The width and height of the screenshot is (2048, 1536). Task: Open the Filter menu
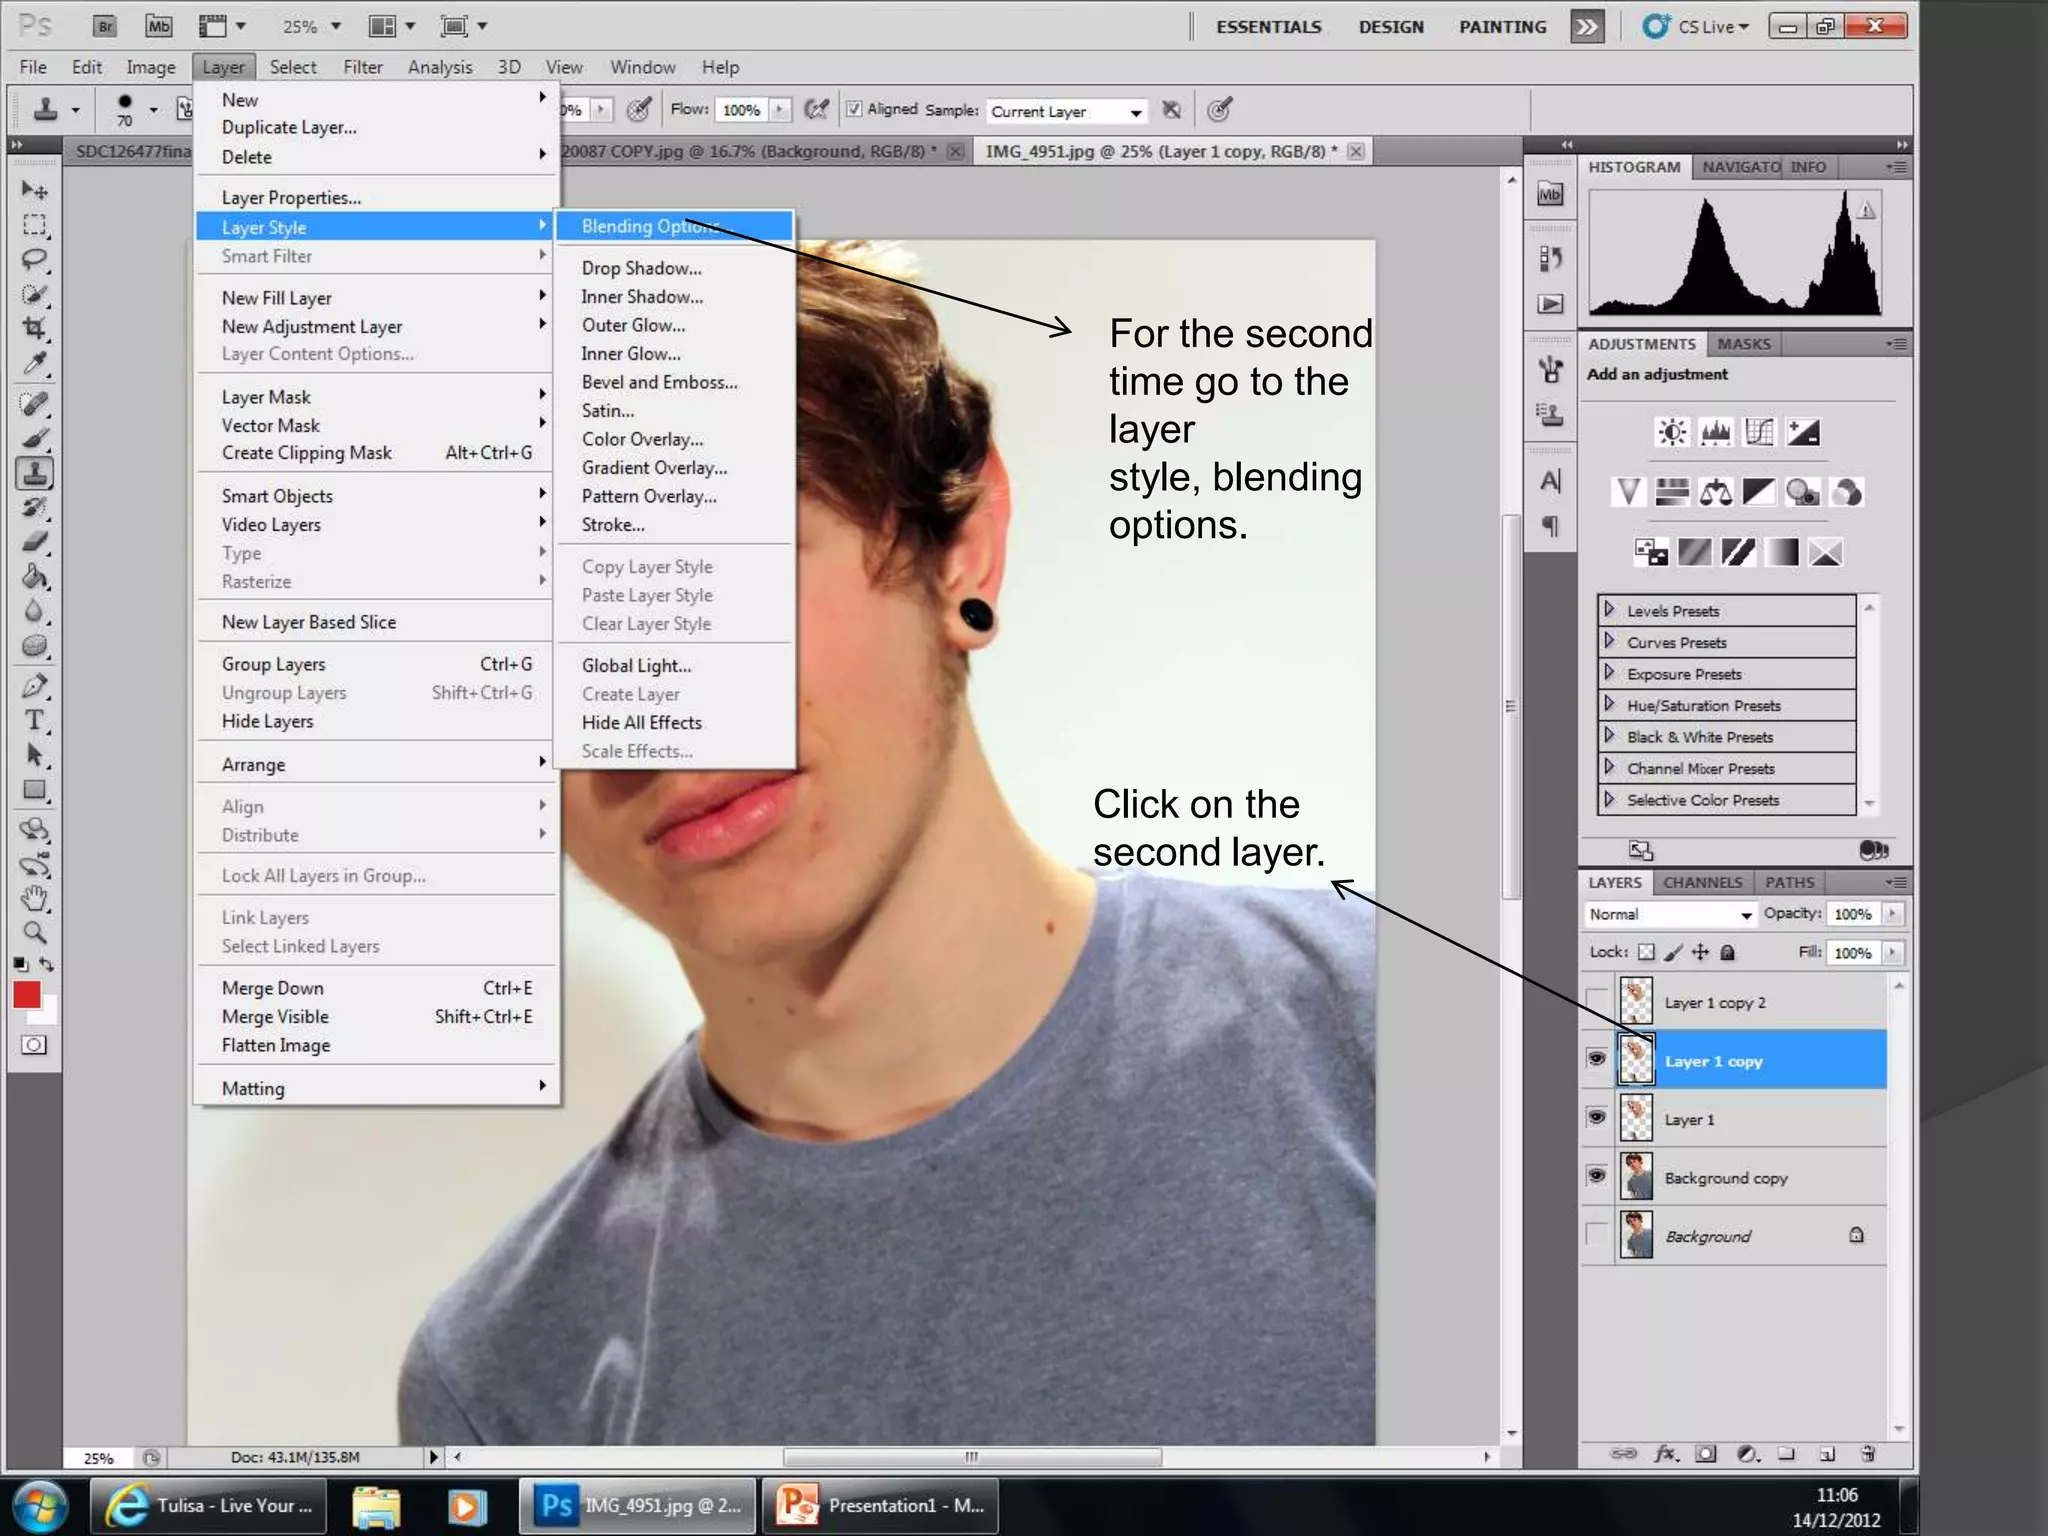[363, 67]
